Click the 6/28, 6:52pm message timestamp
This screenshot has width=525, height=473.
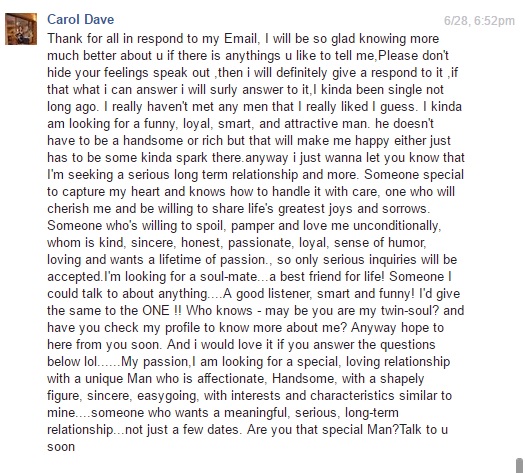point(479,21)
